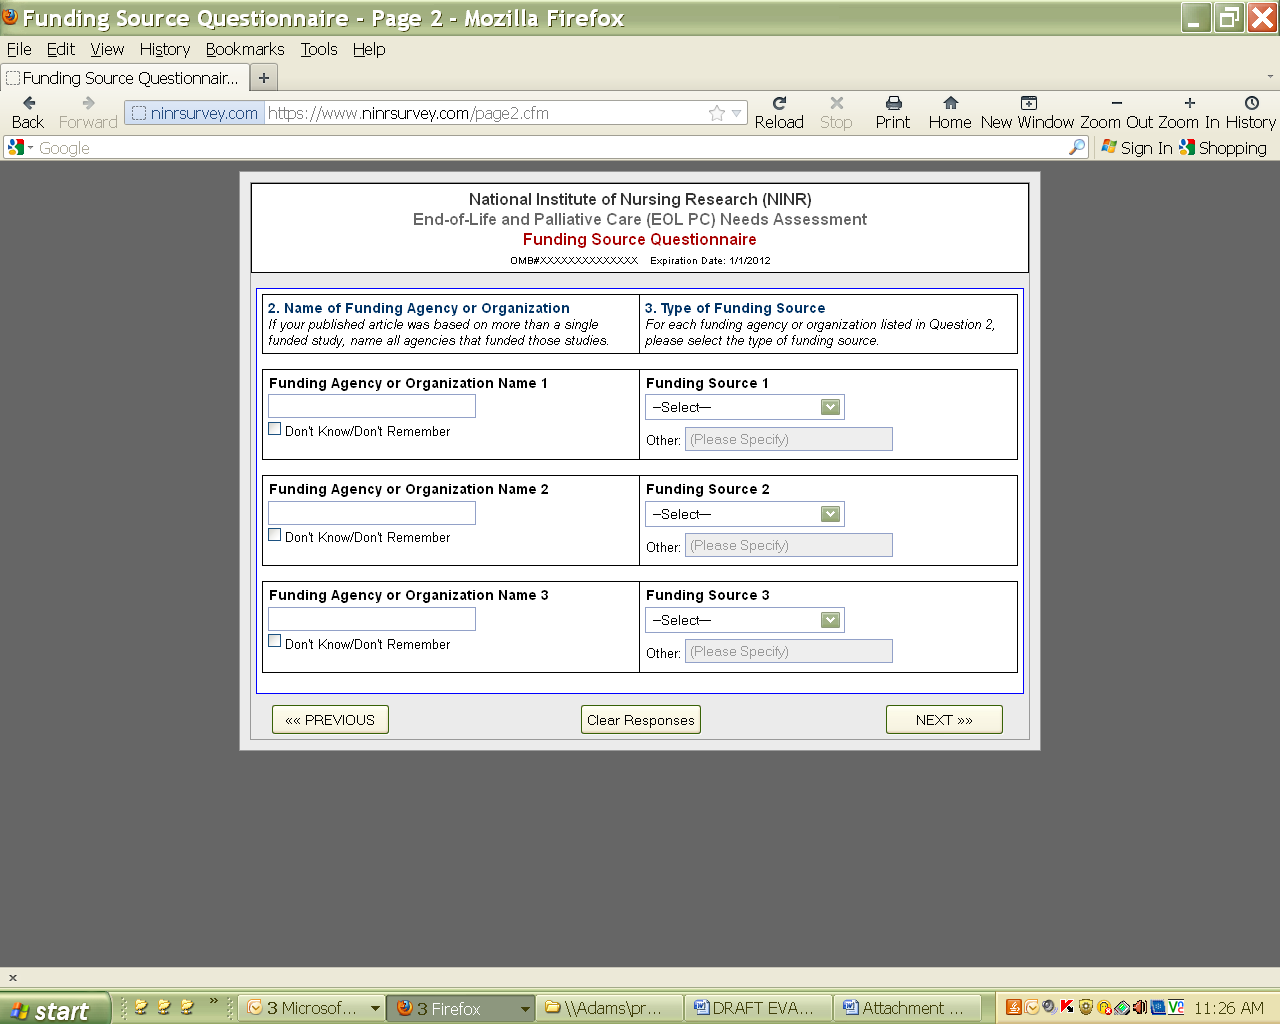The height and width of the screenshot is (1024, 1280).
Task: Open the Edit menu
Action: (x=61, y=49)
